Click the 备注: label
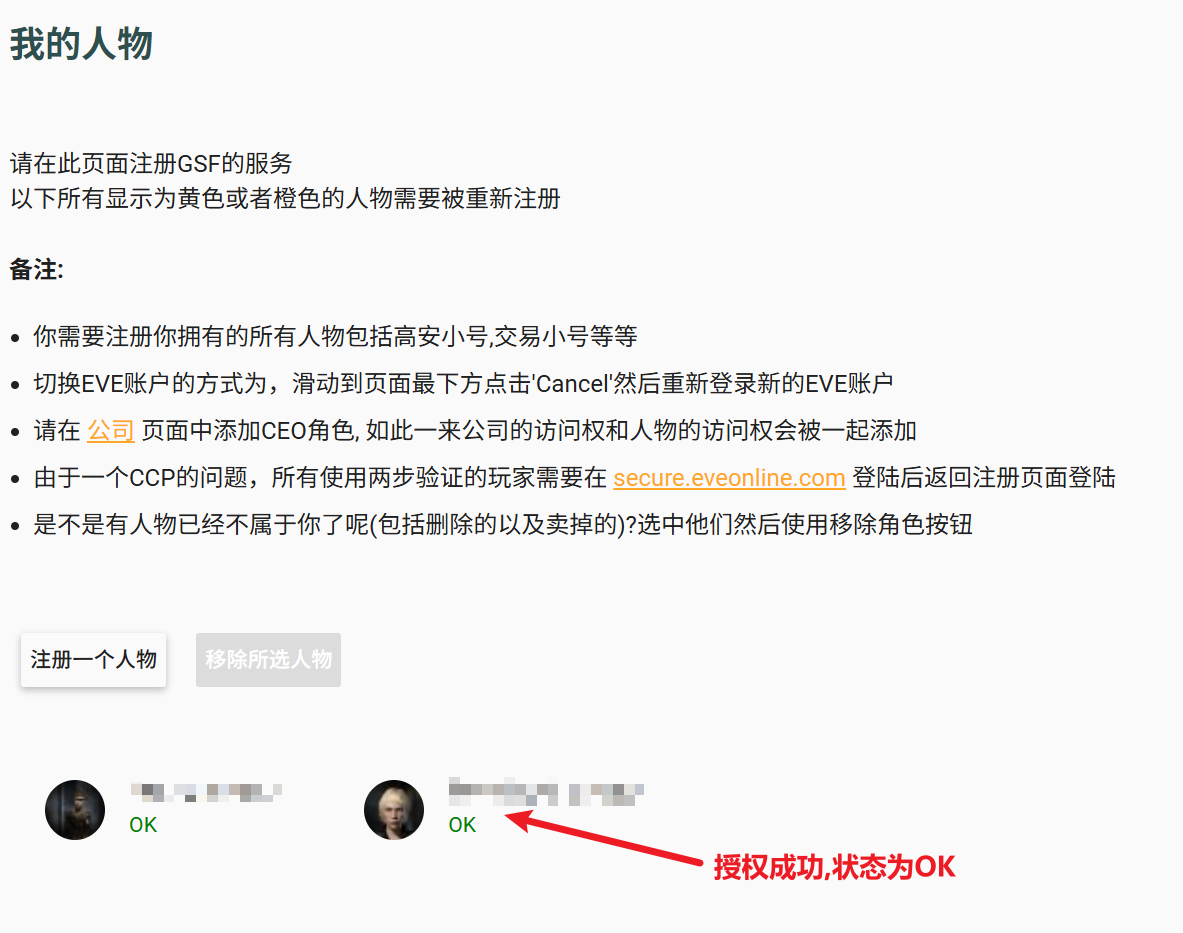Viewport: 1183px width, 933px height. [x=37, y=269]
